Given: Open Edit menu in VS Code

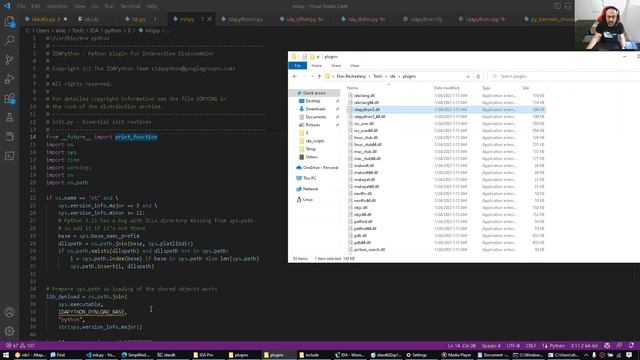Looking at the screenshot, I should (36, 6).
